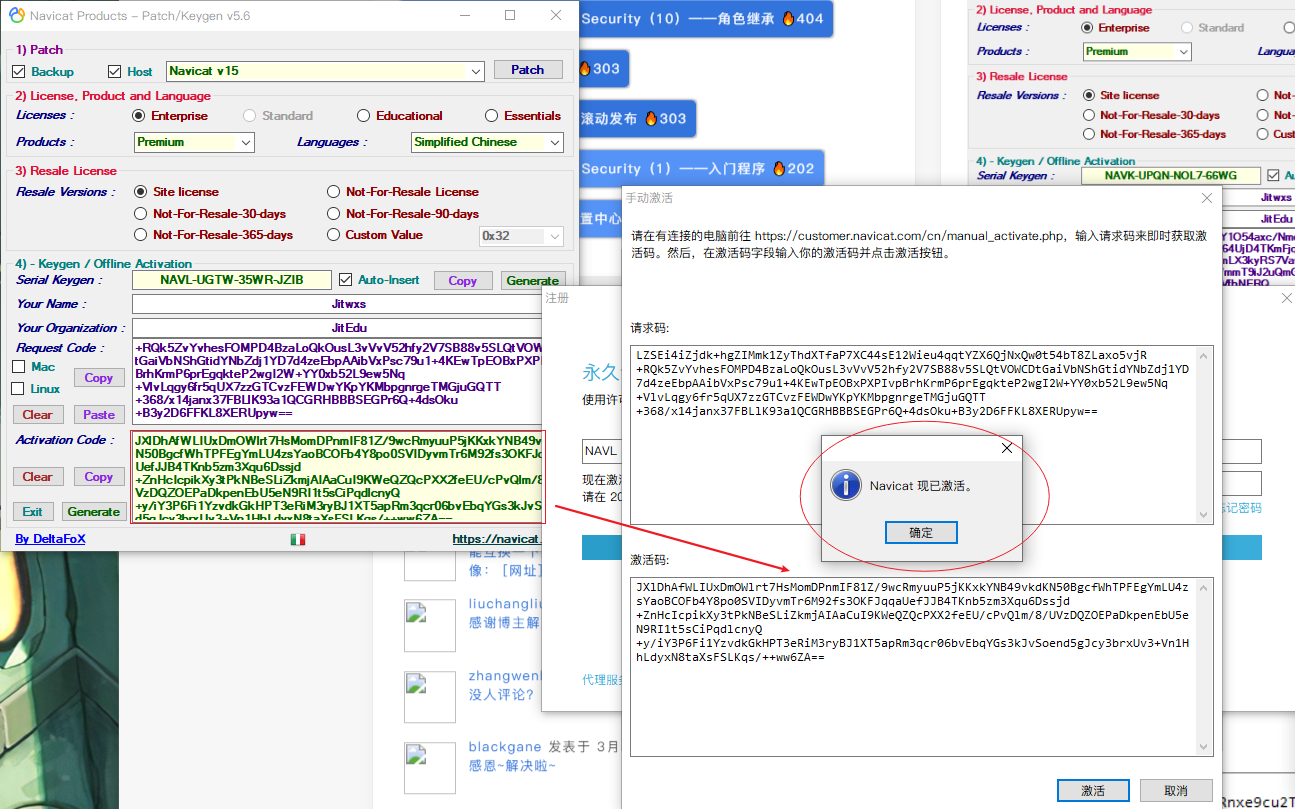Click the Your Organization field JitEdu

click(349, 328)
